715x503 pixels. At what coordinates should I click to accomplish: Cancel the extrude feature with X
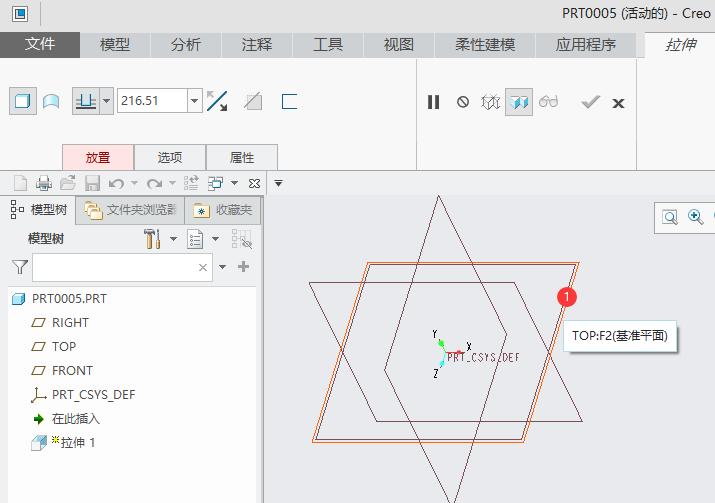(618, 104)
